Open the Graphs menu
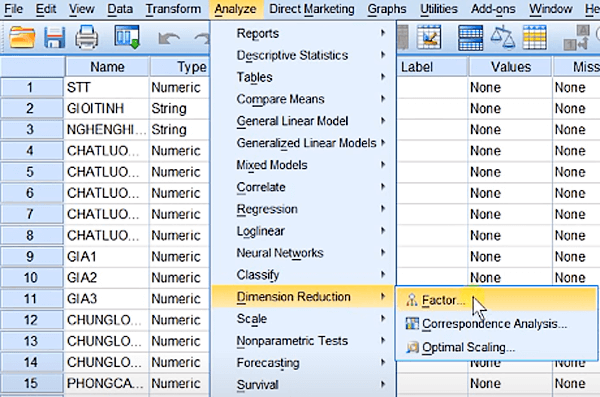This screenshot has width=600, height=397. 386,8
